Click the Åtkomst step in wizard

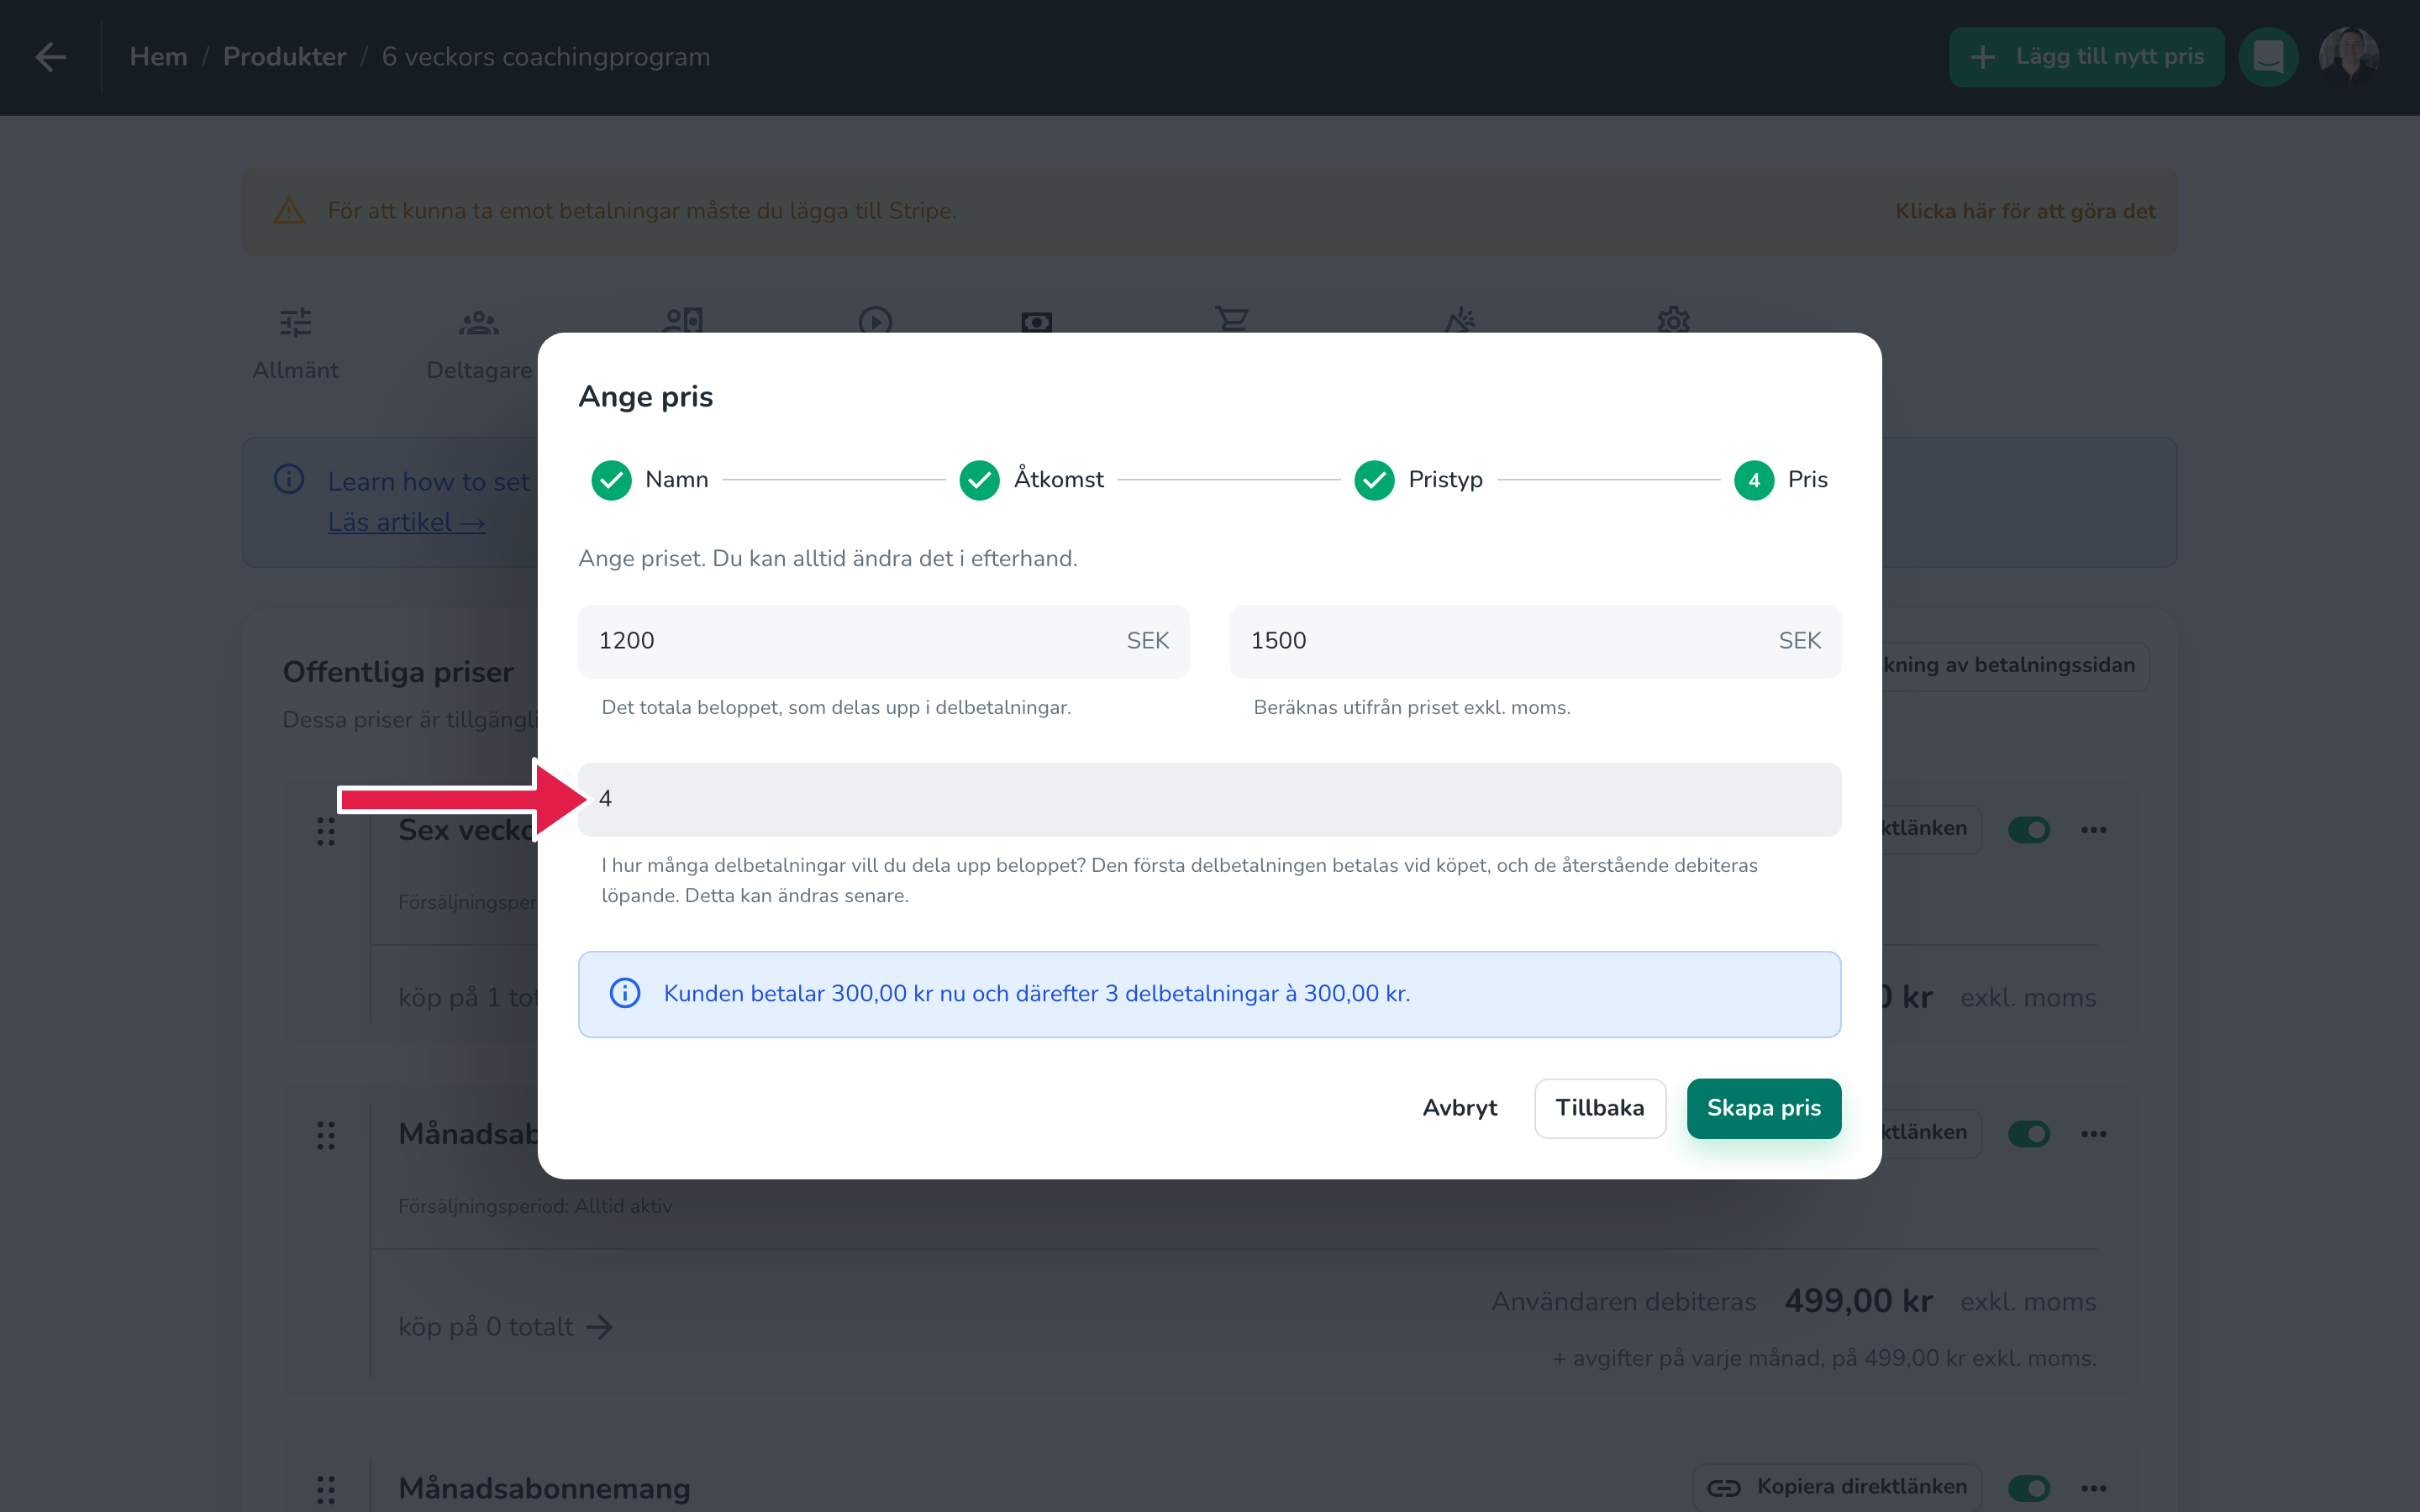pyautogui.click(x=1031, y=480)
